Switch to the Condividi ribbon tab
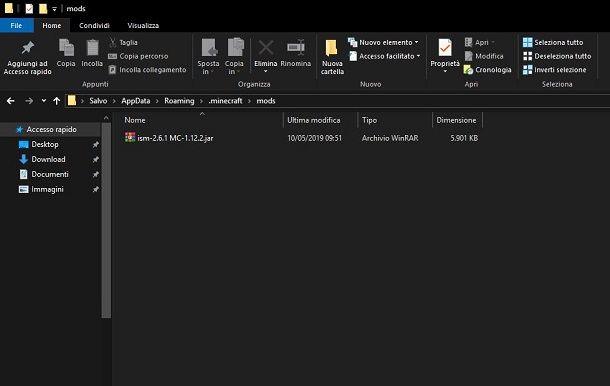 click(94, 25)
